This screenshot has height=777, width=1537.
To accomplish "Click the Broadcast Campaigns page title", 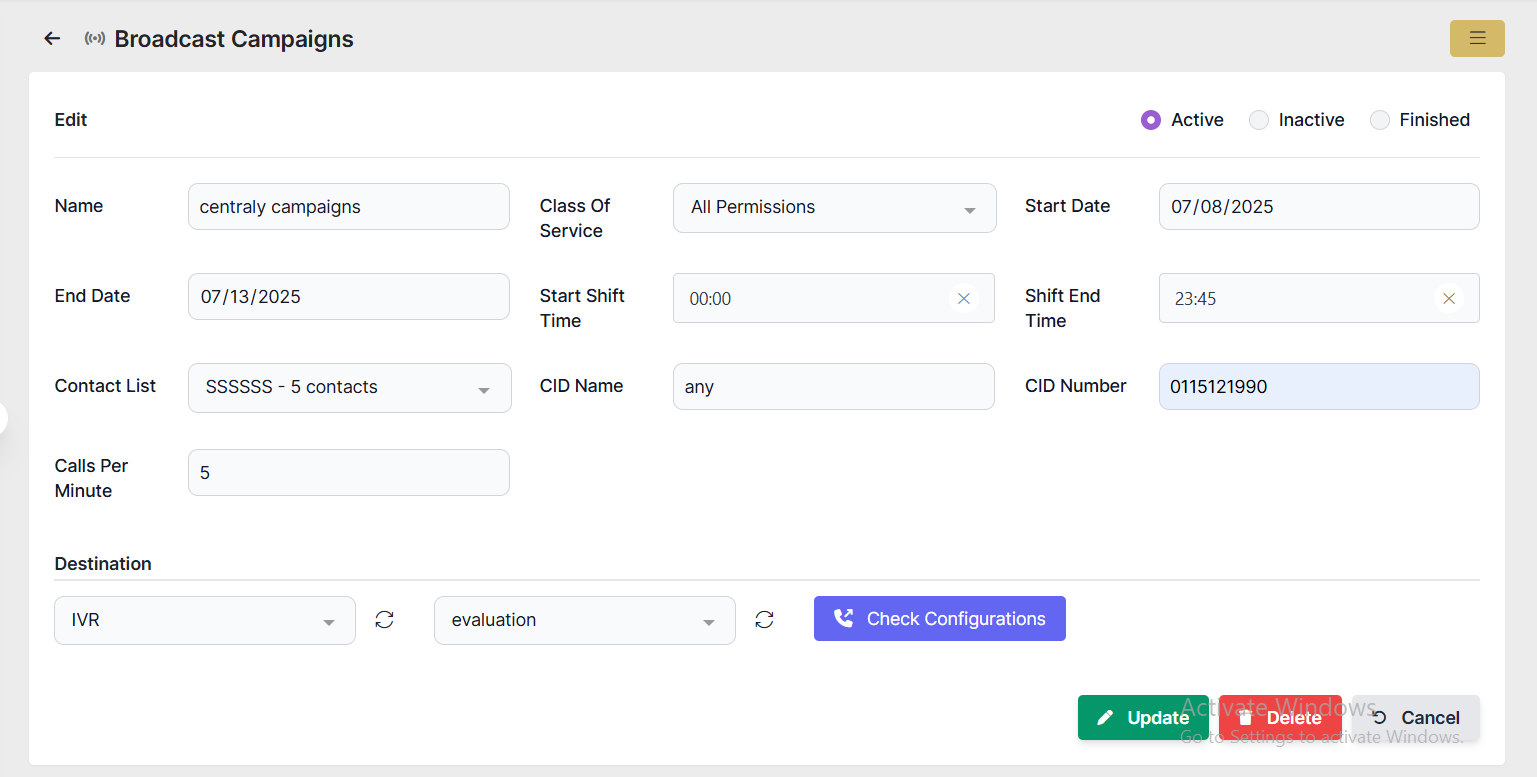I will coord(234,39).
